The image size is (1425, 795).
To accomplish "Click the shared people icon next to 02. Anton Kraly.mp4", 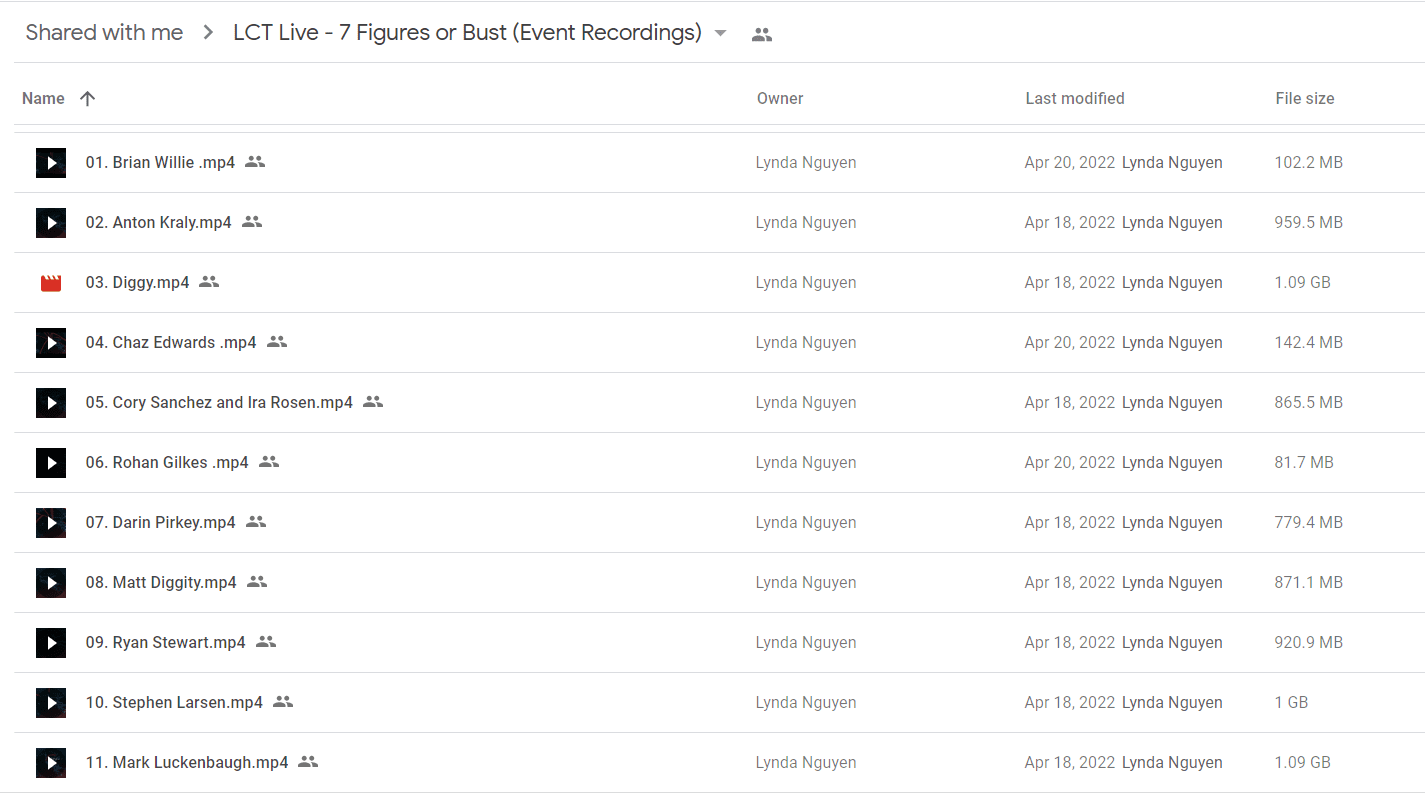I will [x=252, y=222].
